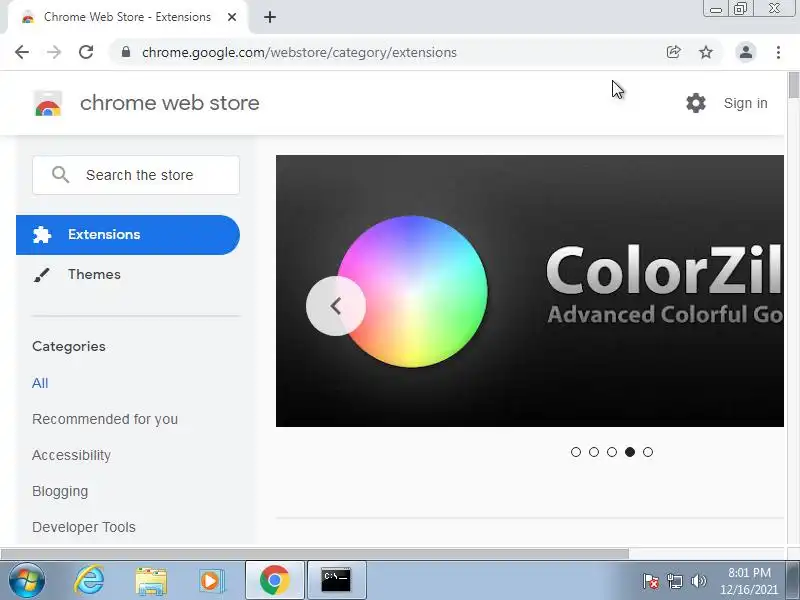Click the Categories heading text

(x=69, y=346)
